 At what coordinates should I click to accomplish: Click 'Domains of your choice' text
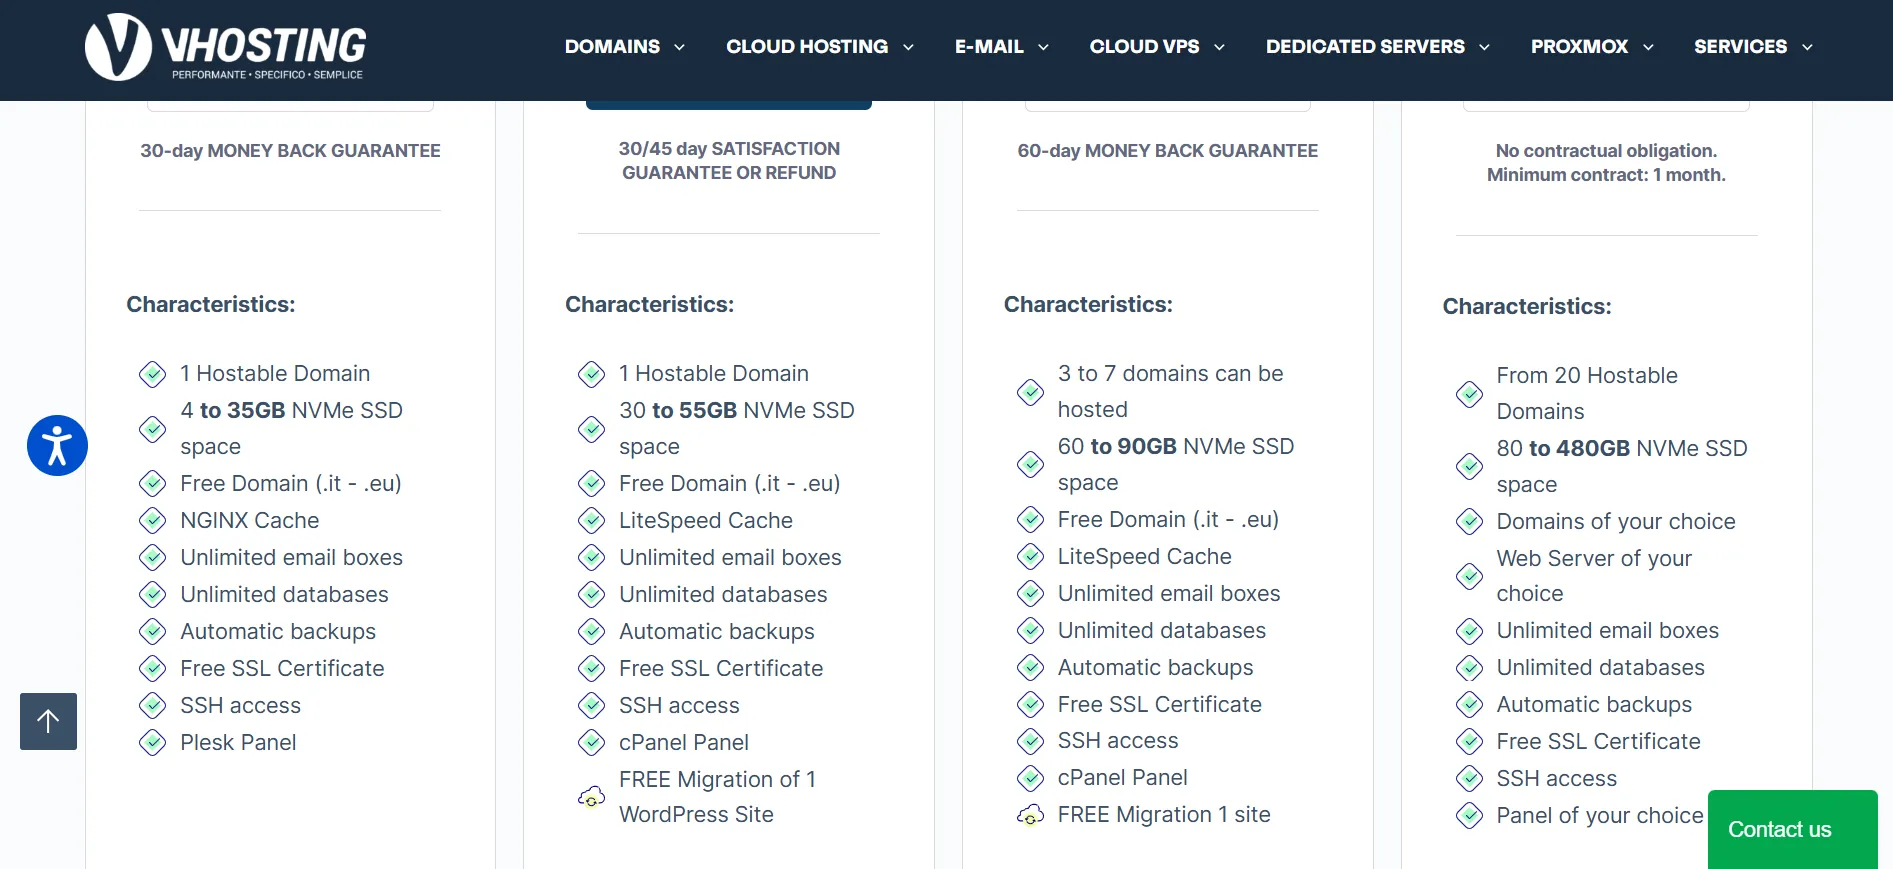click(1616, 521)
